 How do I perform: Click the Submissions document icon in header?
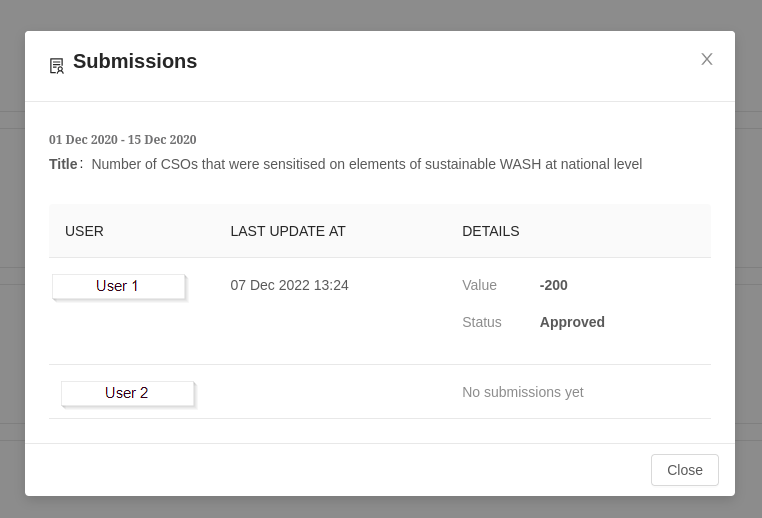[x=57, y=66]
